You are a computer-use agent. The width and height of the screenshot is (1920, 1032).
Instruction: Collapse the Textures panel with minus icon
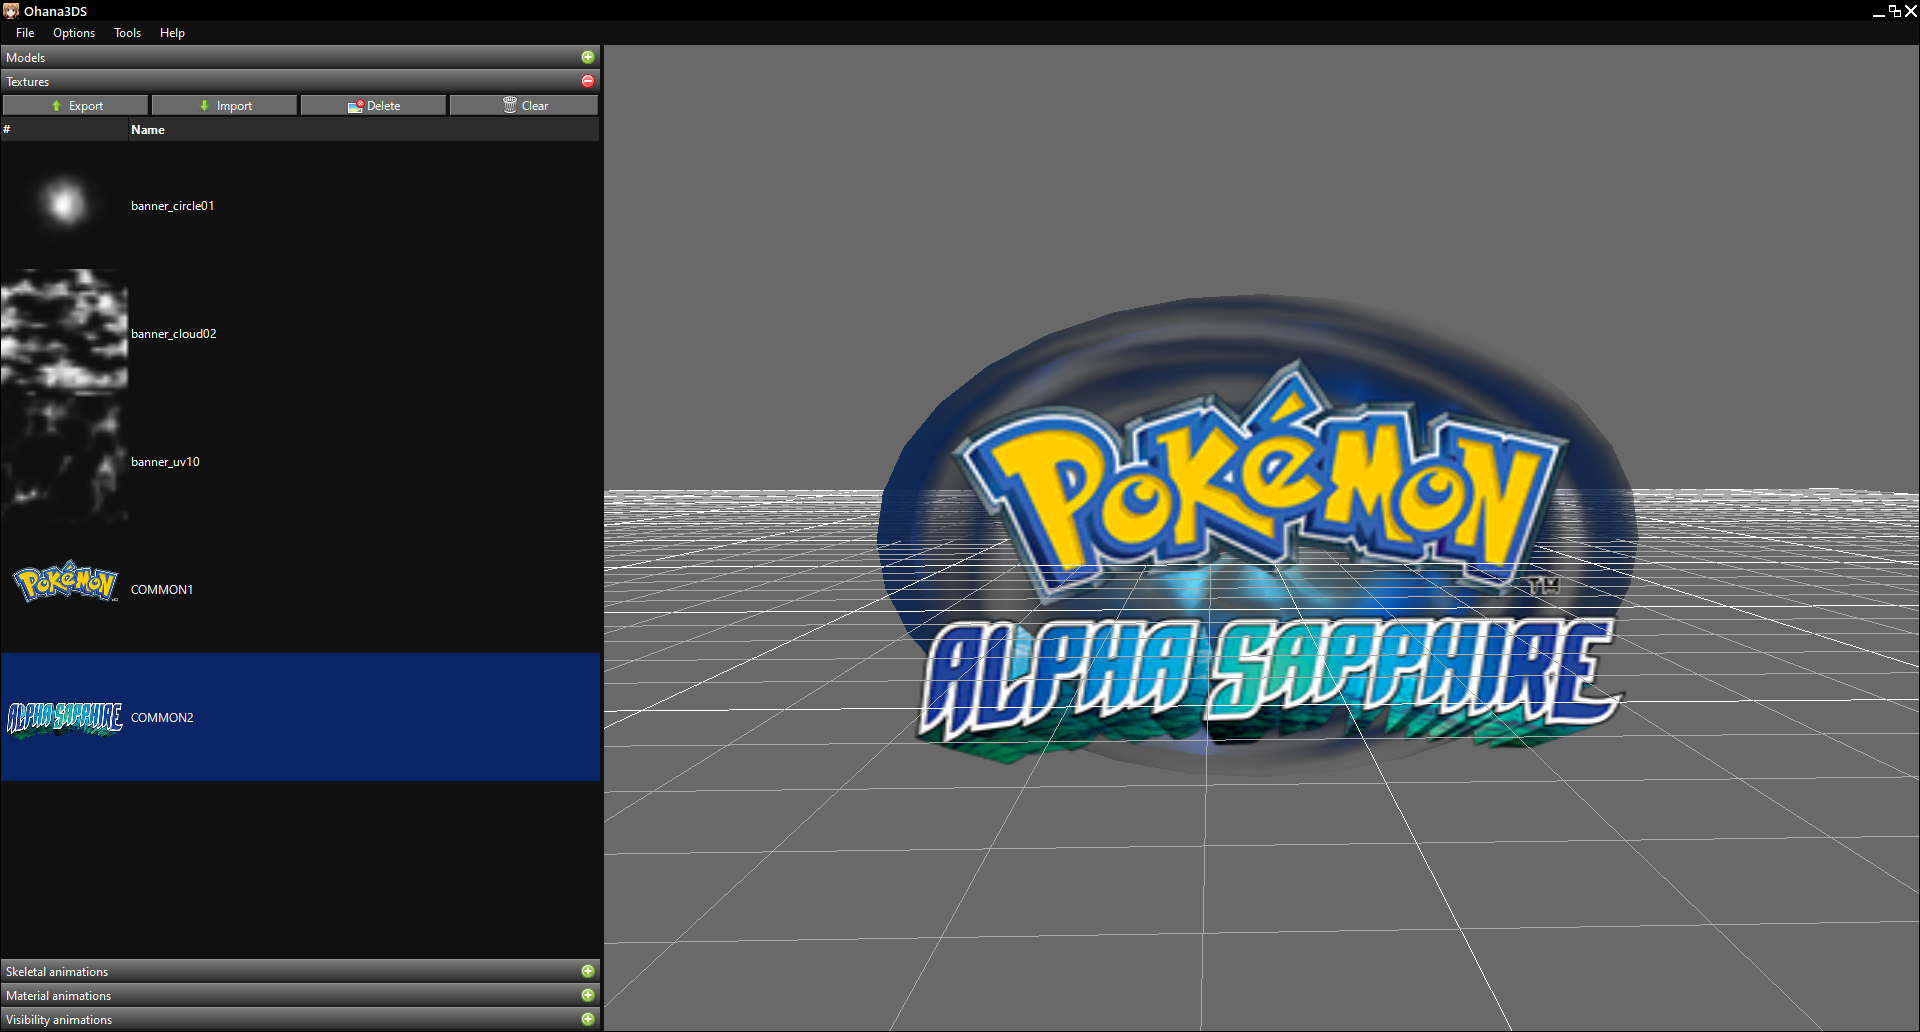tap(588, 81)
